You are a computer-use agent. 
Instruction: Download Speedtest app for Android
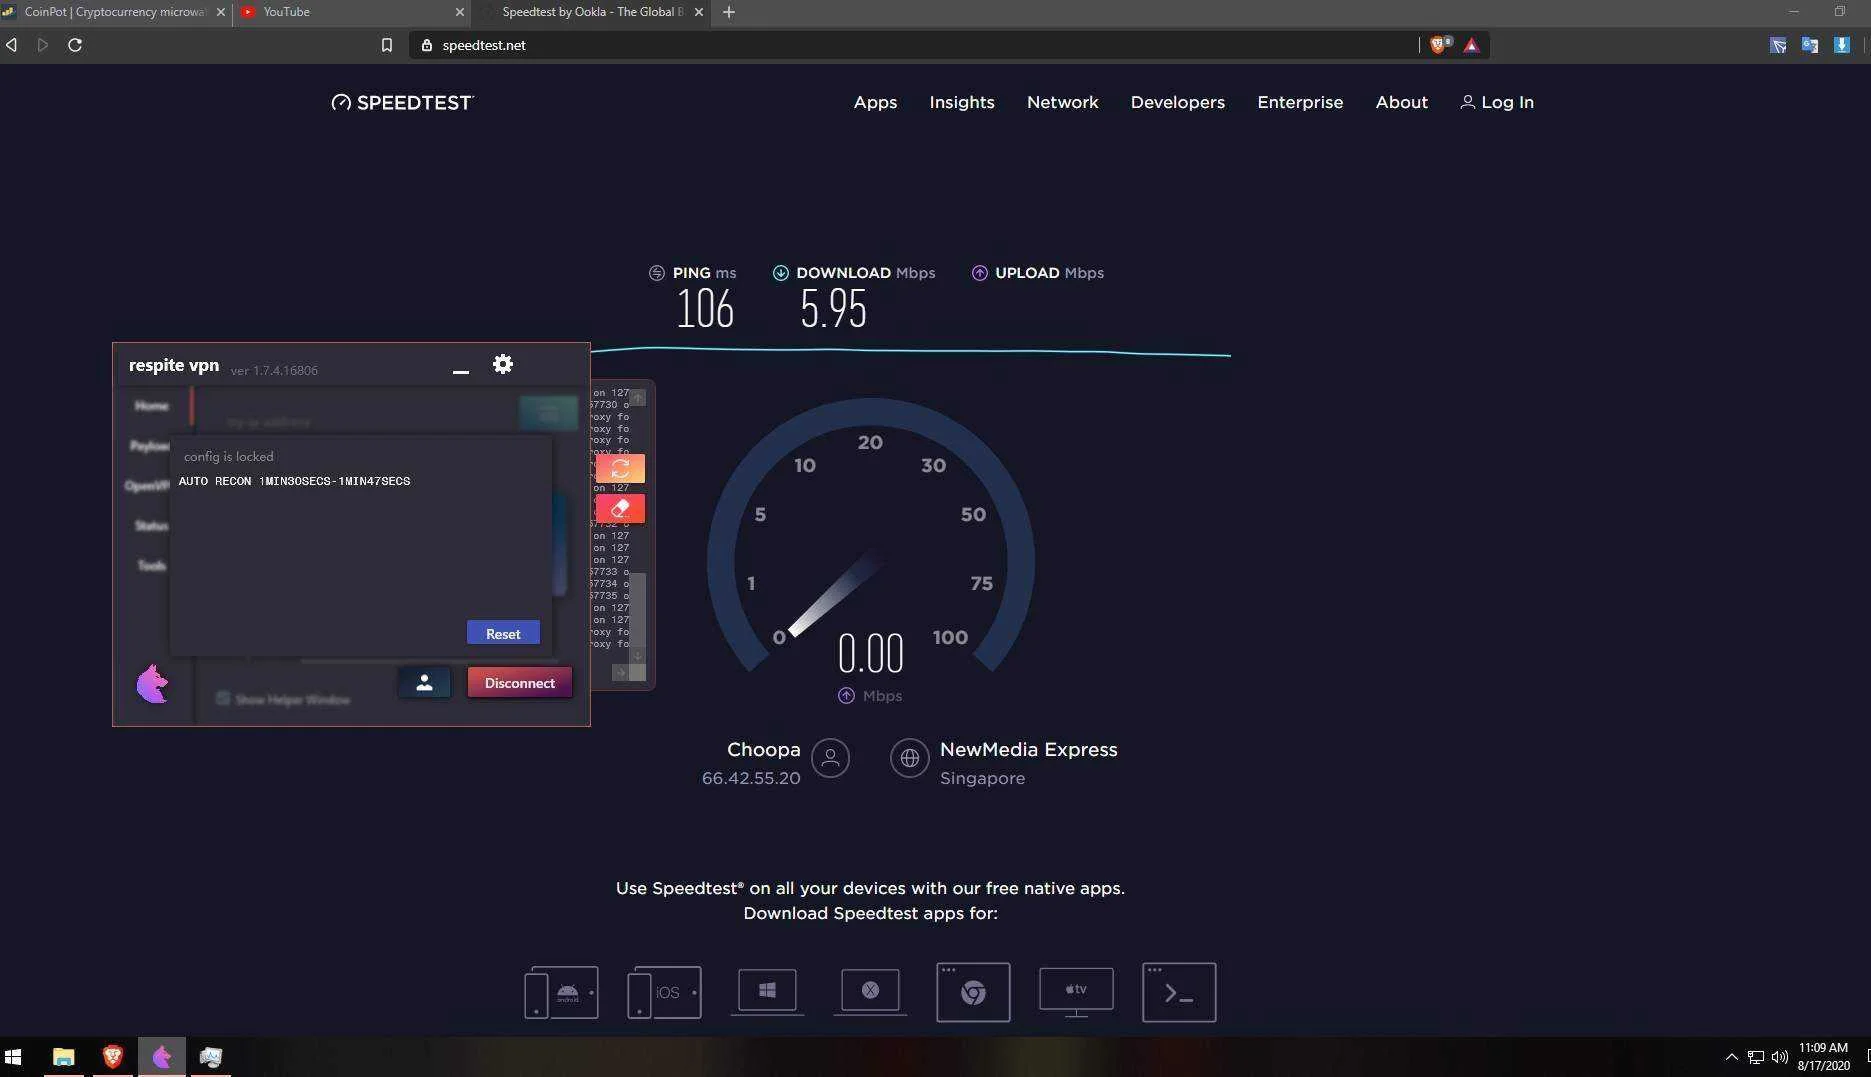(561, 992)
